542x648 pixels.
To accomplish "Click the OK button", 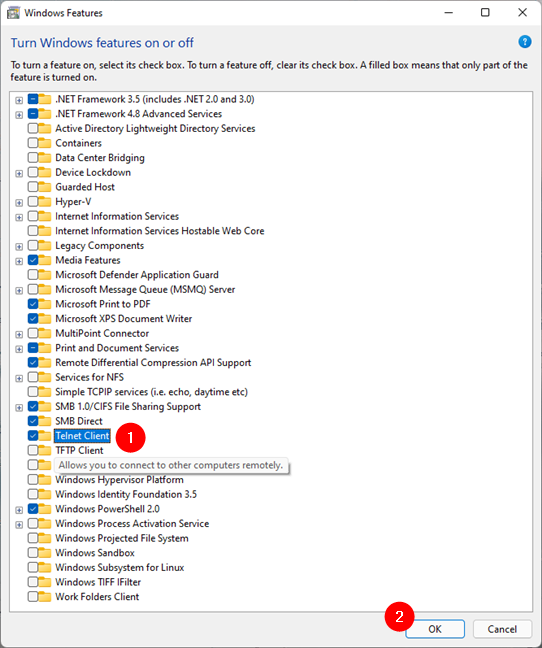I will (x=435, y=629).
